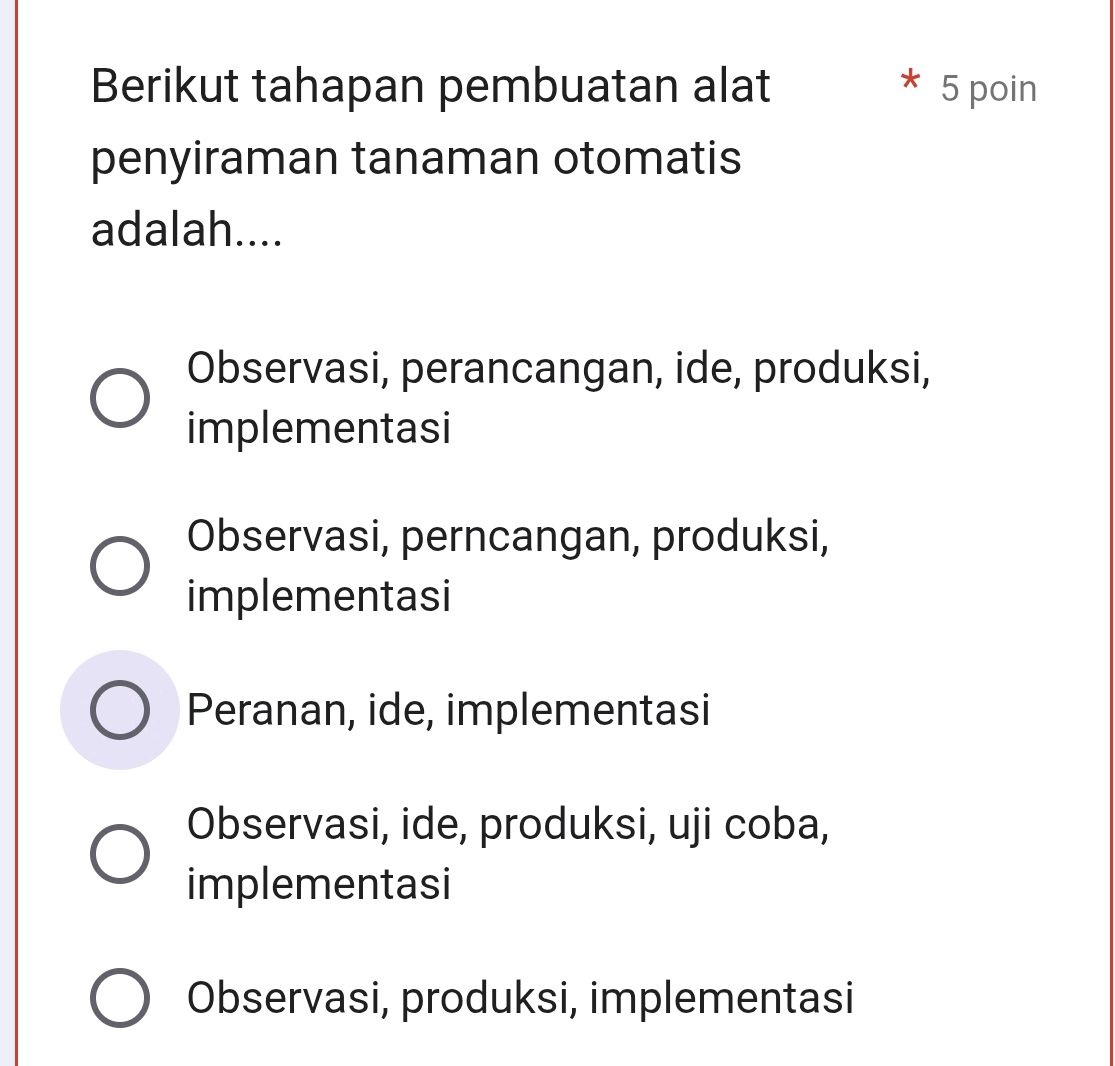
Task: Pick 'Observasi, ide, produksi, uji coba, implementasi'
Action: (122, 853)
